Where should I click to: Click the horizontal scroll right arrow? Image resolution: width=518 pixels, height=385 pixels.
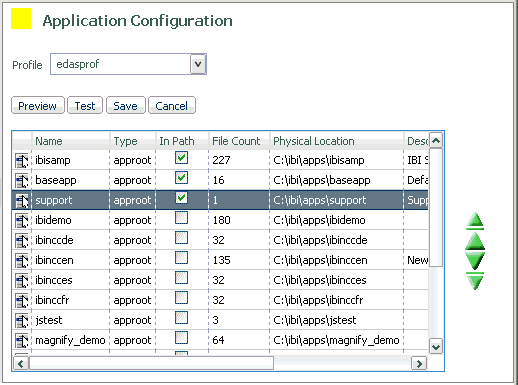(x=419, y=363)
